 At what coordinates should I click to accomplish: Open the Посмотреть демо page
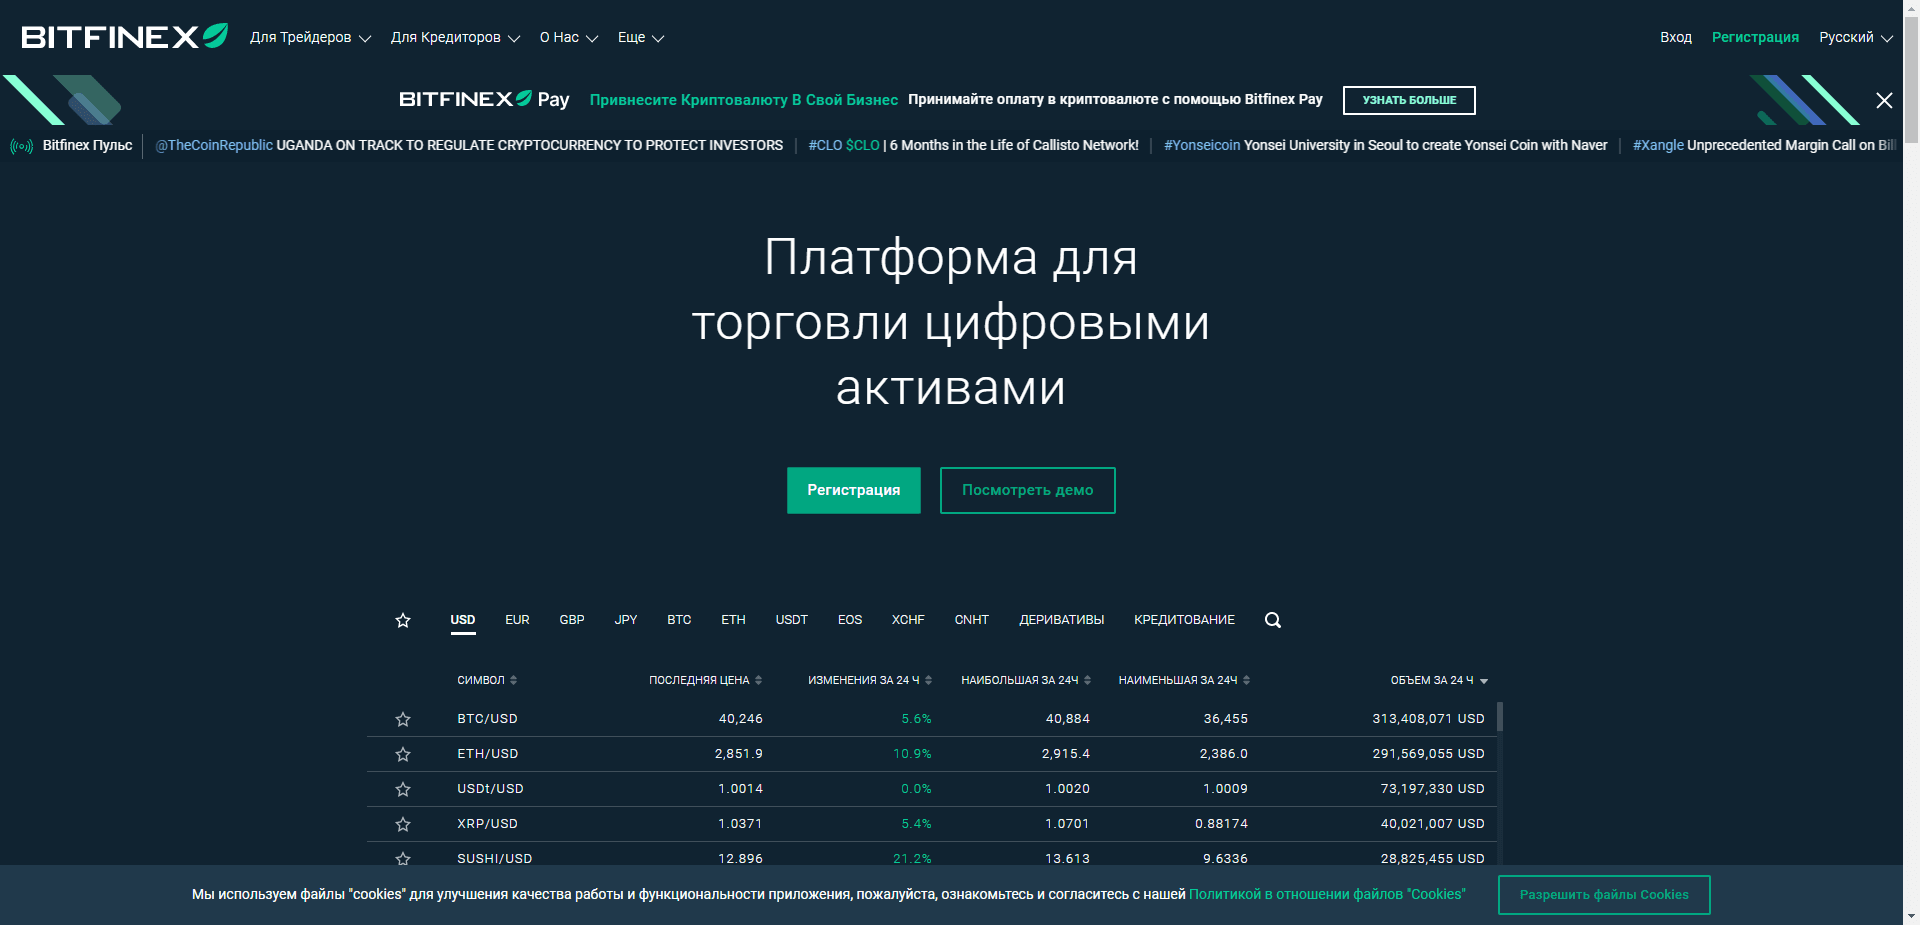pyautogui.click(x=1027, y=490)
